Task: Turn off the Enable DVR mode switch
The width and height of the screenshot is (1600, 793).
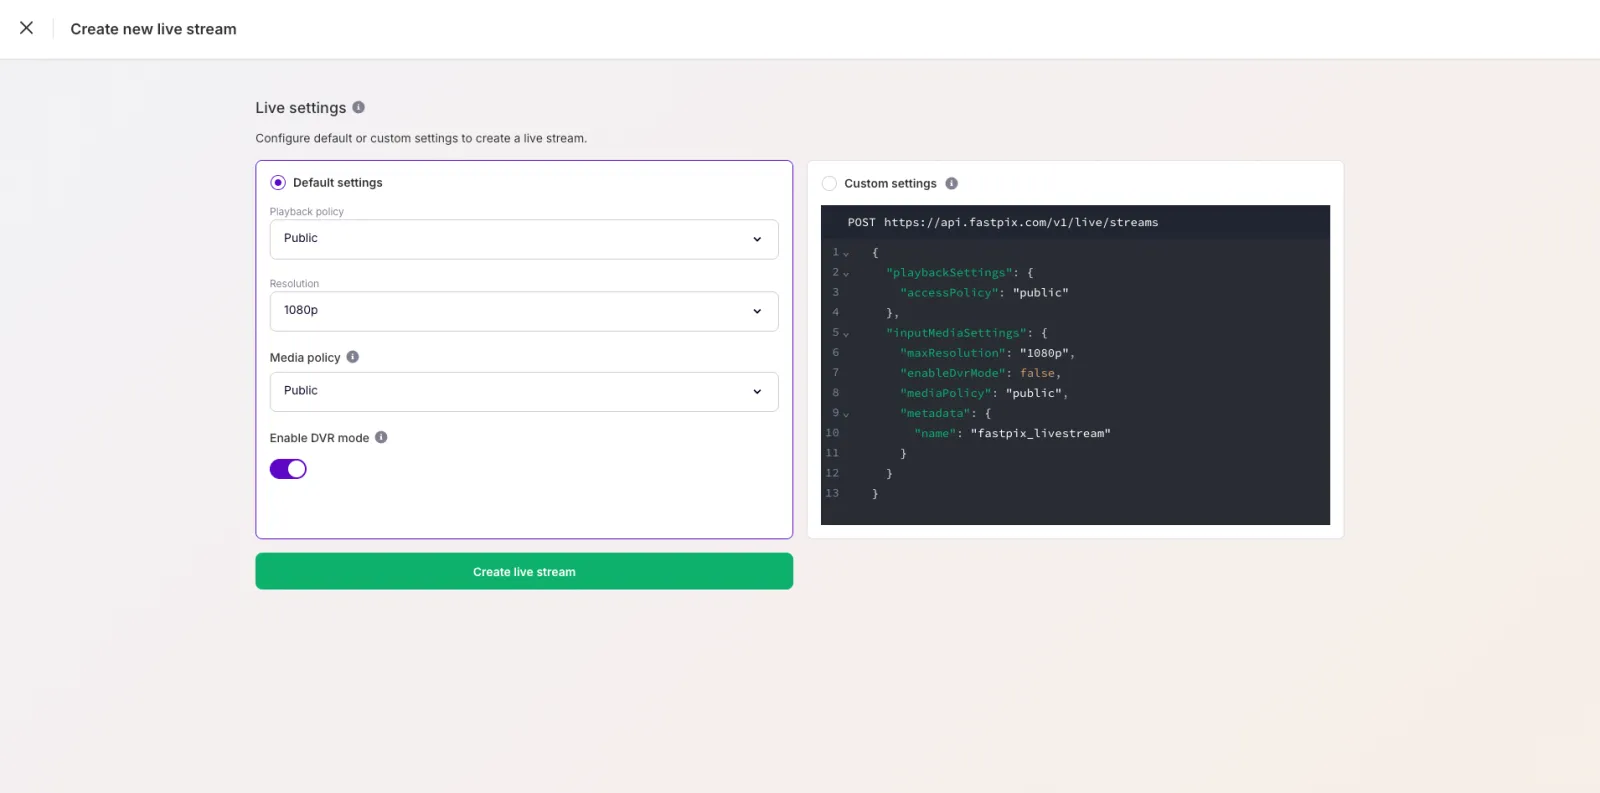Action: (x=288, y=469)
